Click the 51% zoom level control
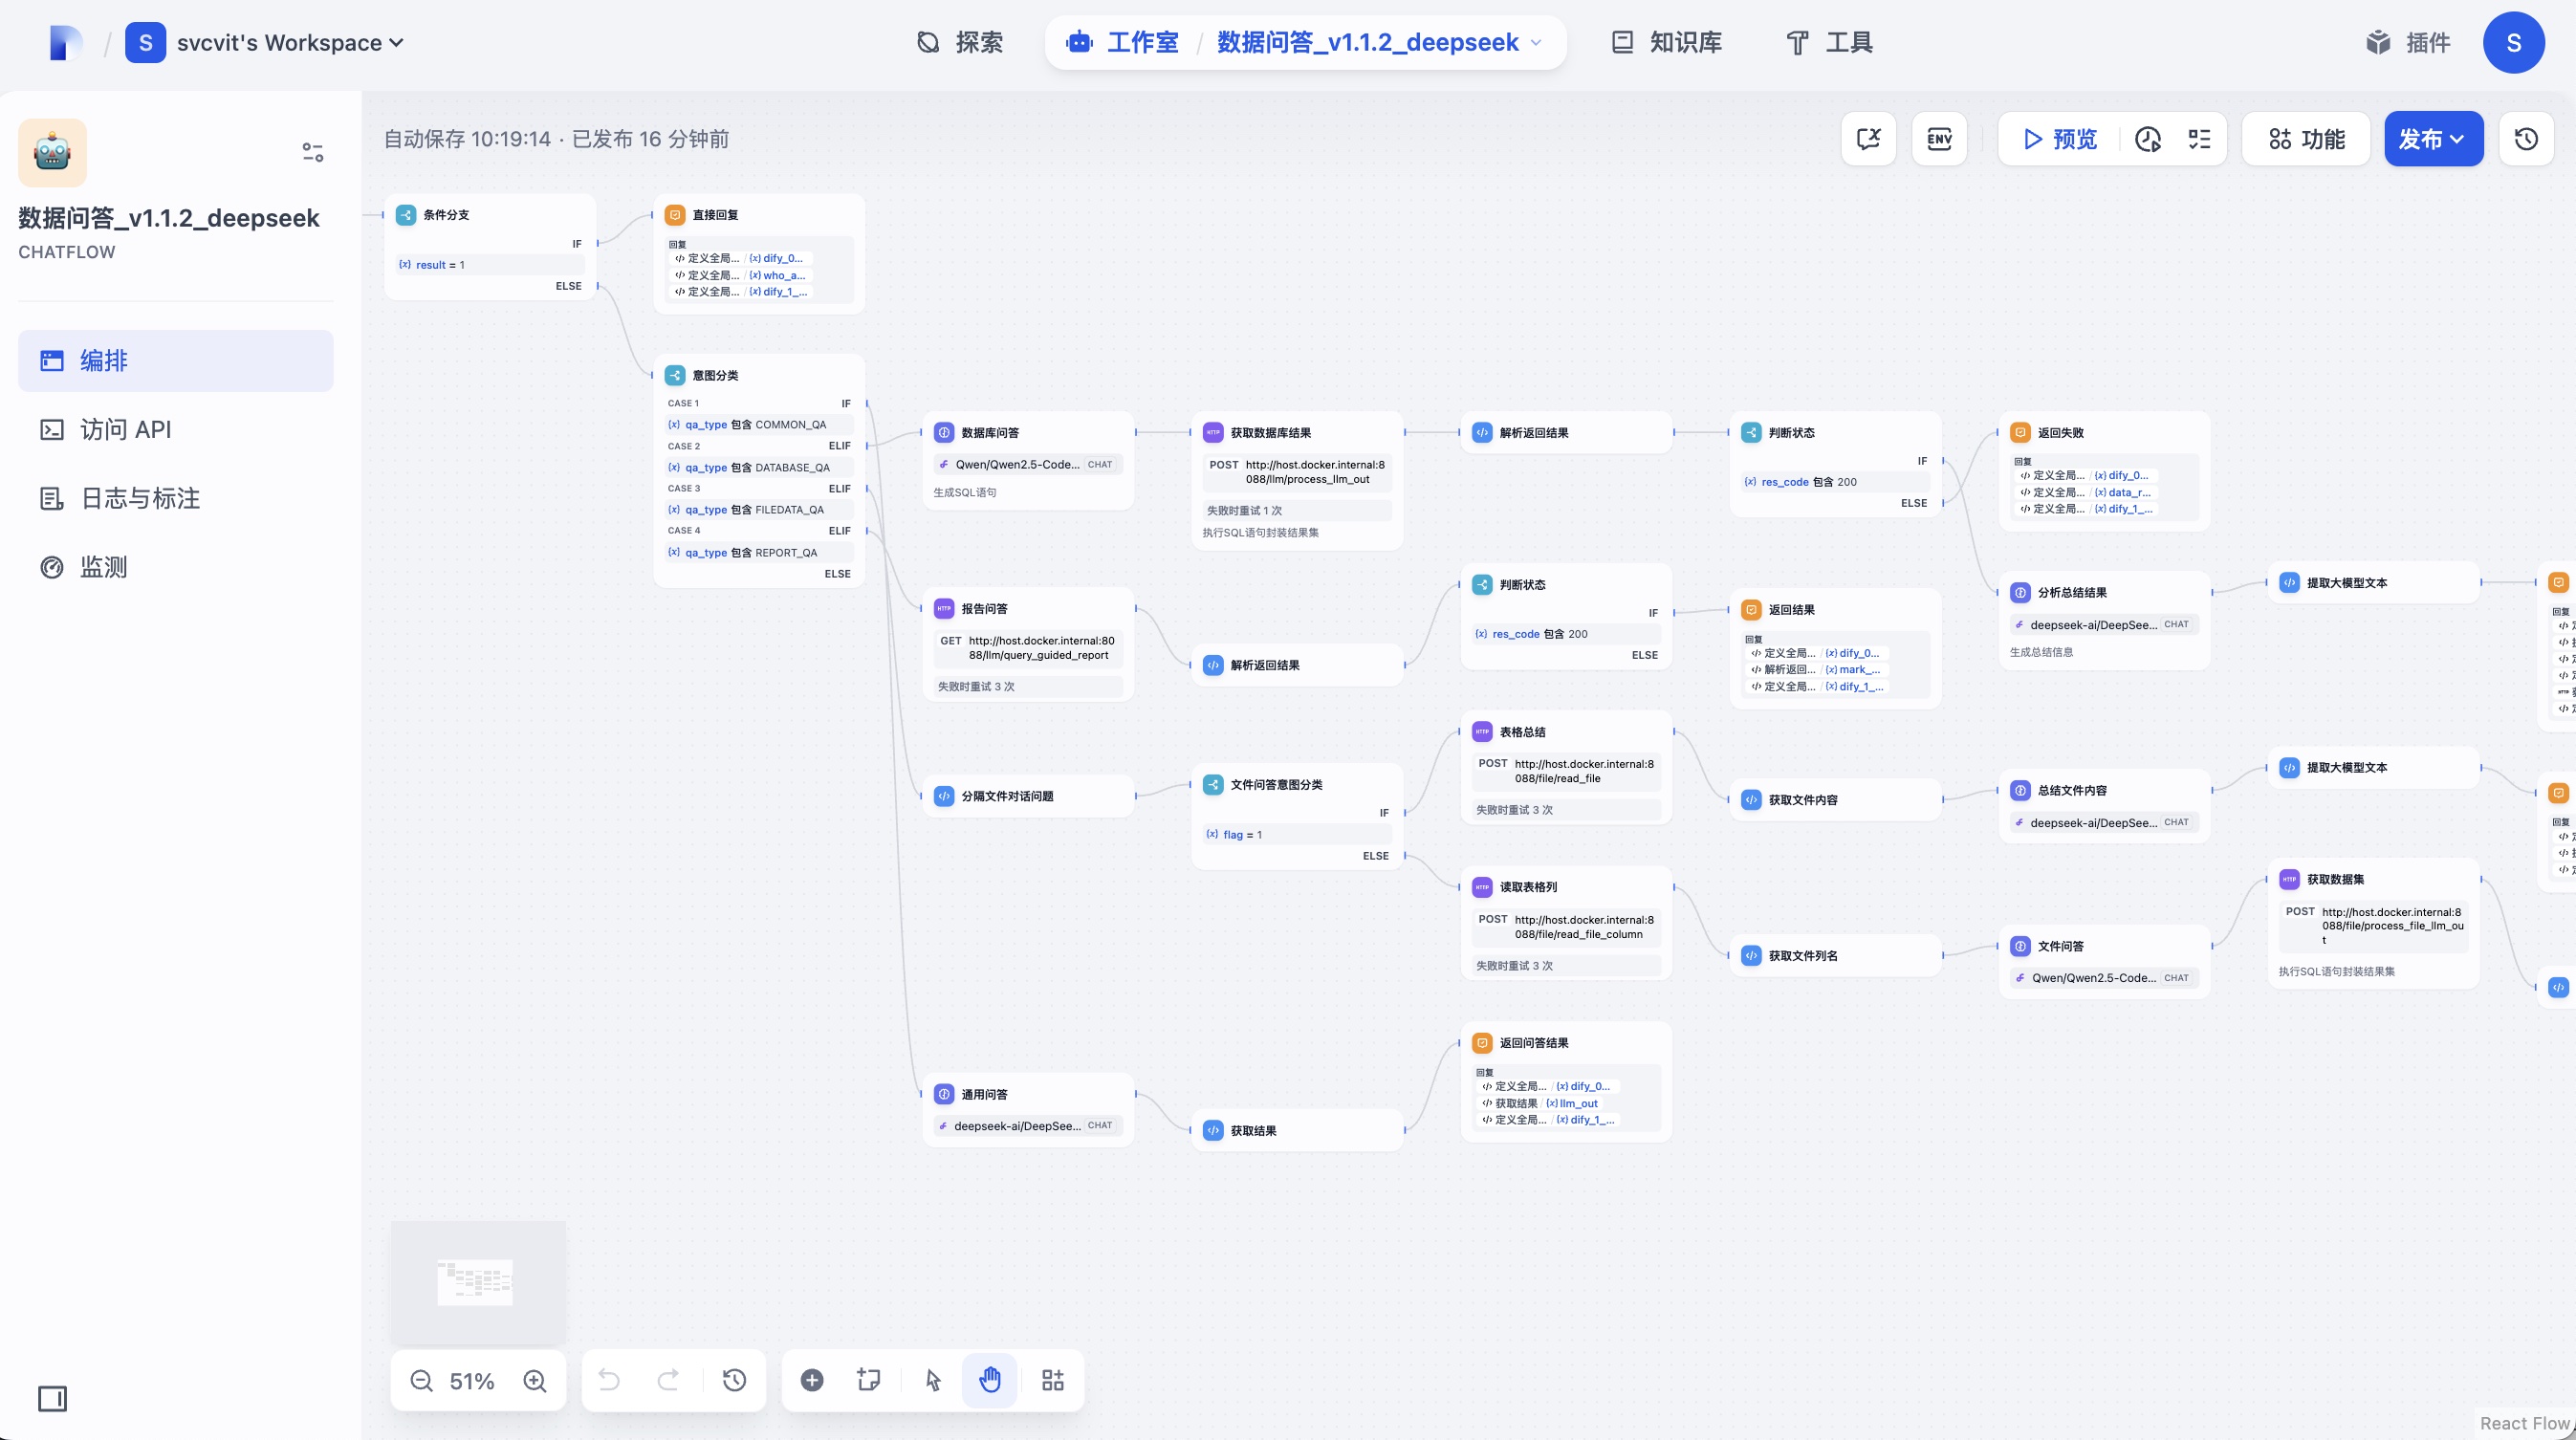The height and width of the screenshot is (1440, 2576). pyautogui.click(x=472, y=1381)
